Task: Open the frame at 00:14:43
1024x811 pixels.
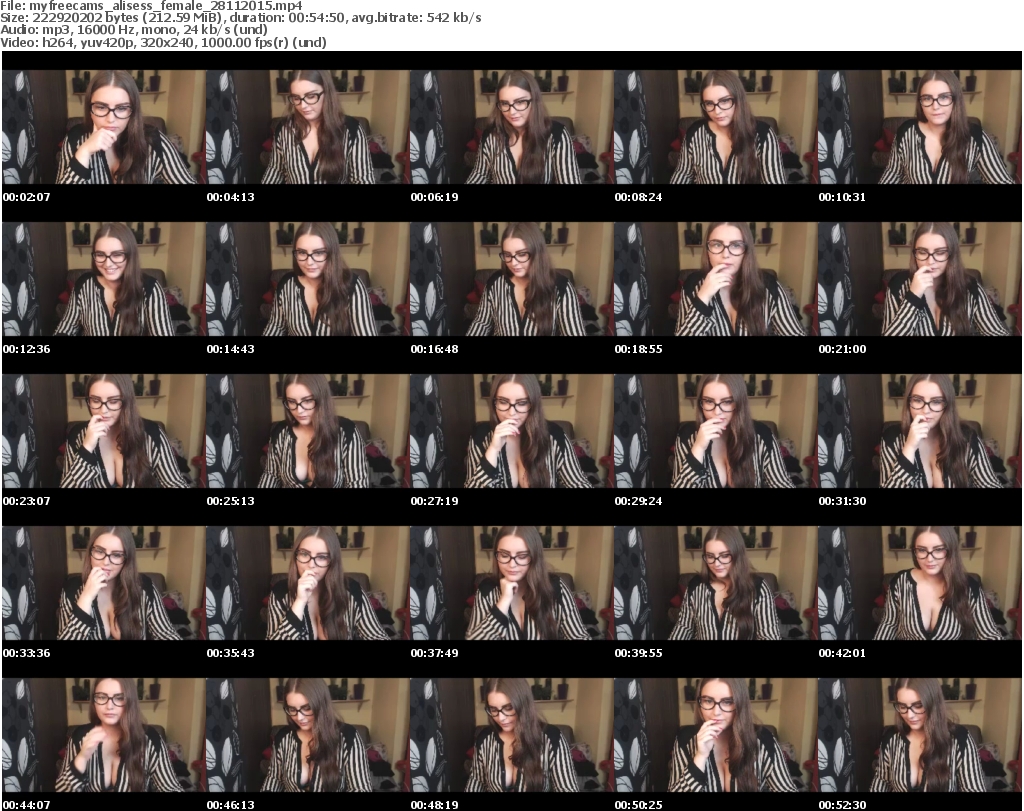Action: tap(308, 279)
